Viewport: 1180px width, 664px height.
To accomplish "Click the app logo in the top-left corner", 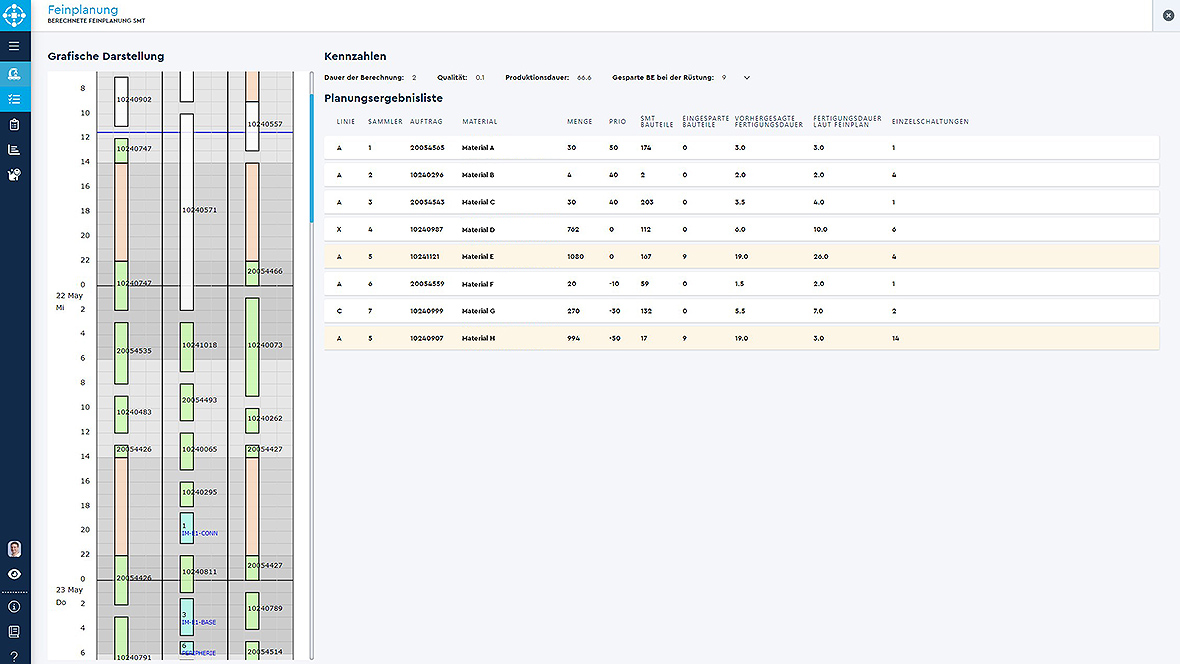I will [x=14, y=15].
